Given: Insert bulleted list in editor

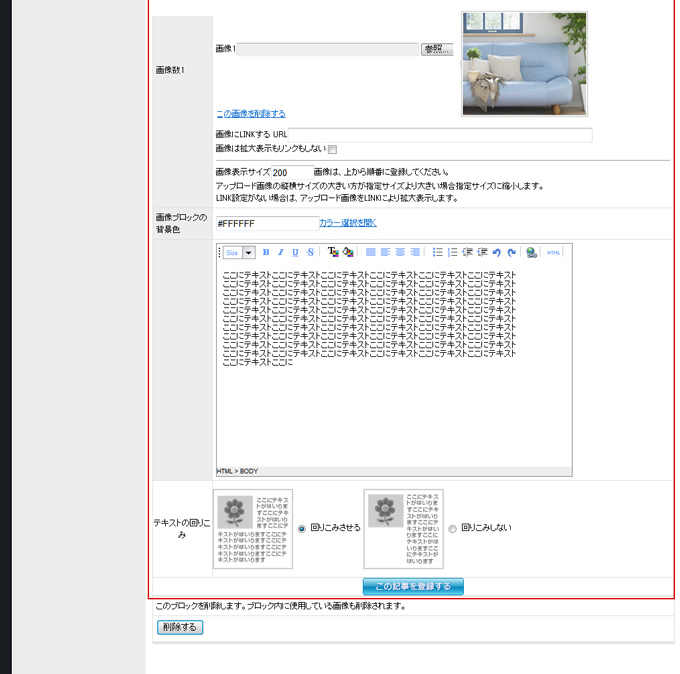Looking at the screenshot, I should coord(438,253).
